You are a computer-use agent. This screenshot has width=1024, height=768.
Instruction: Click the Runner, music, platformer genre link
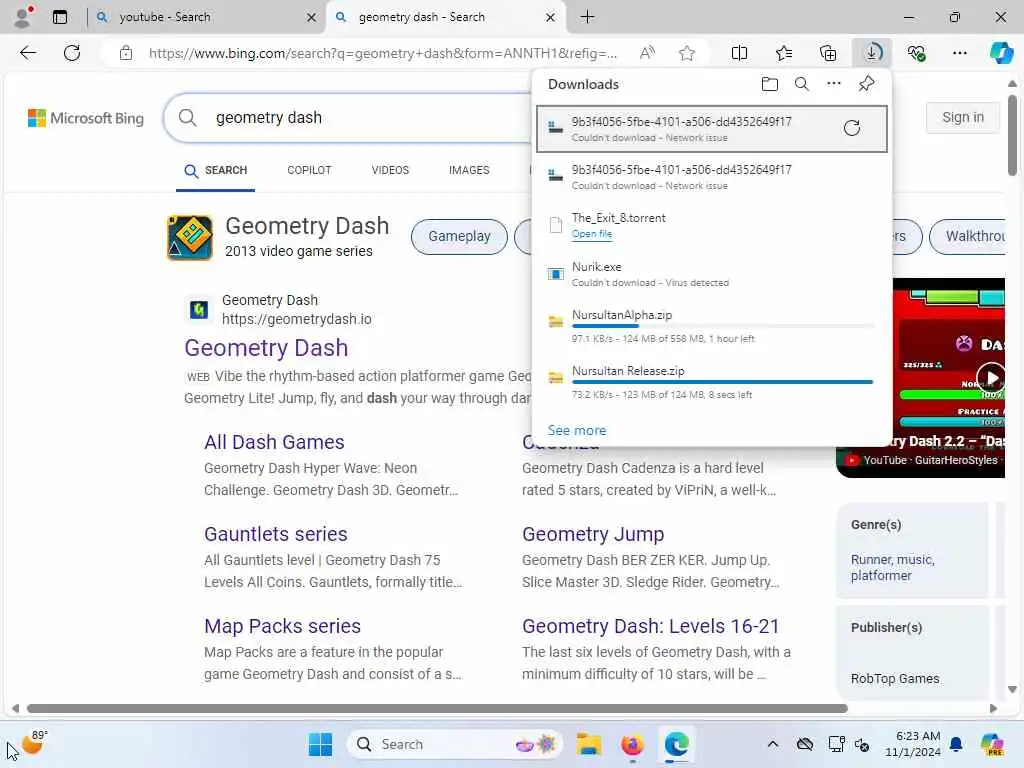tap(892, 568)
